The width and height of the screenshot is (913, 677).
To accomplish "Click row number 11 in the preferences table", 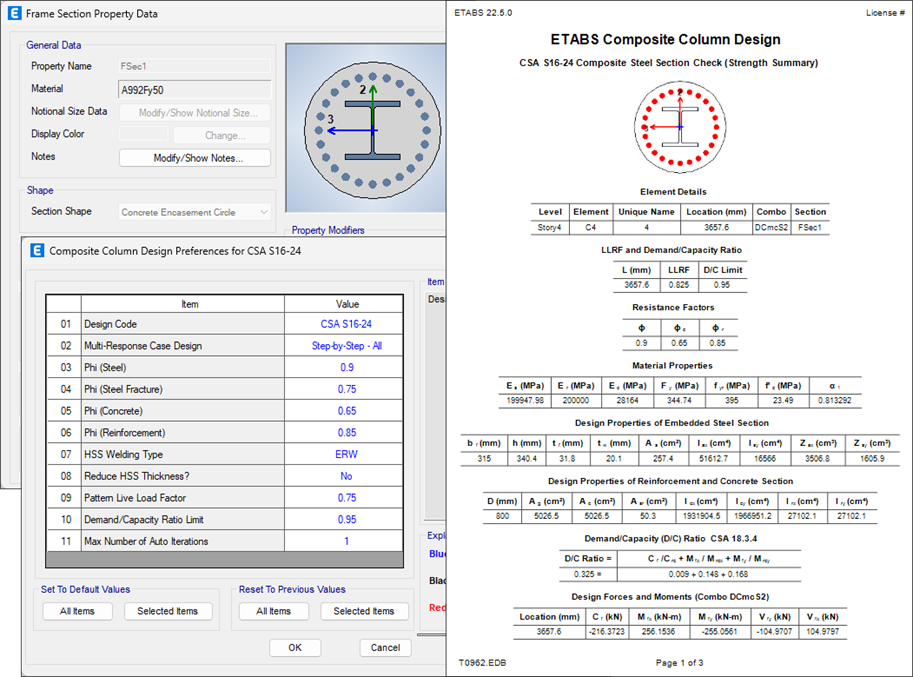I will point(64,541).
